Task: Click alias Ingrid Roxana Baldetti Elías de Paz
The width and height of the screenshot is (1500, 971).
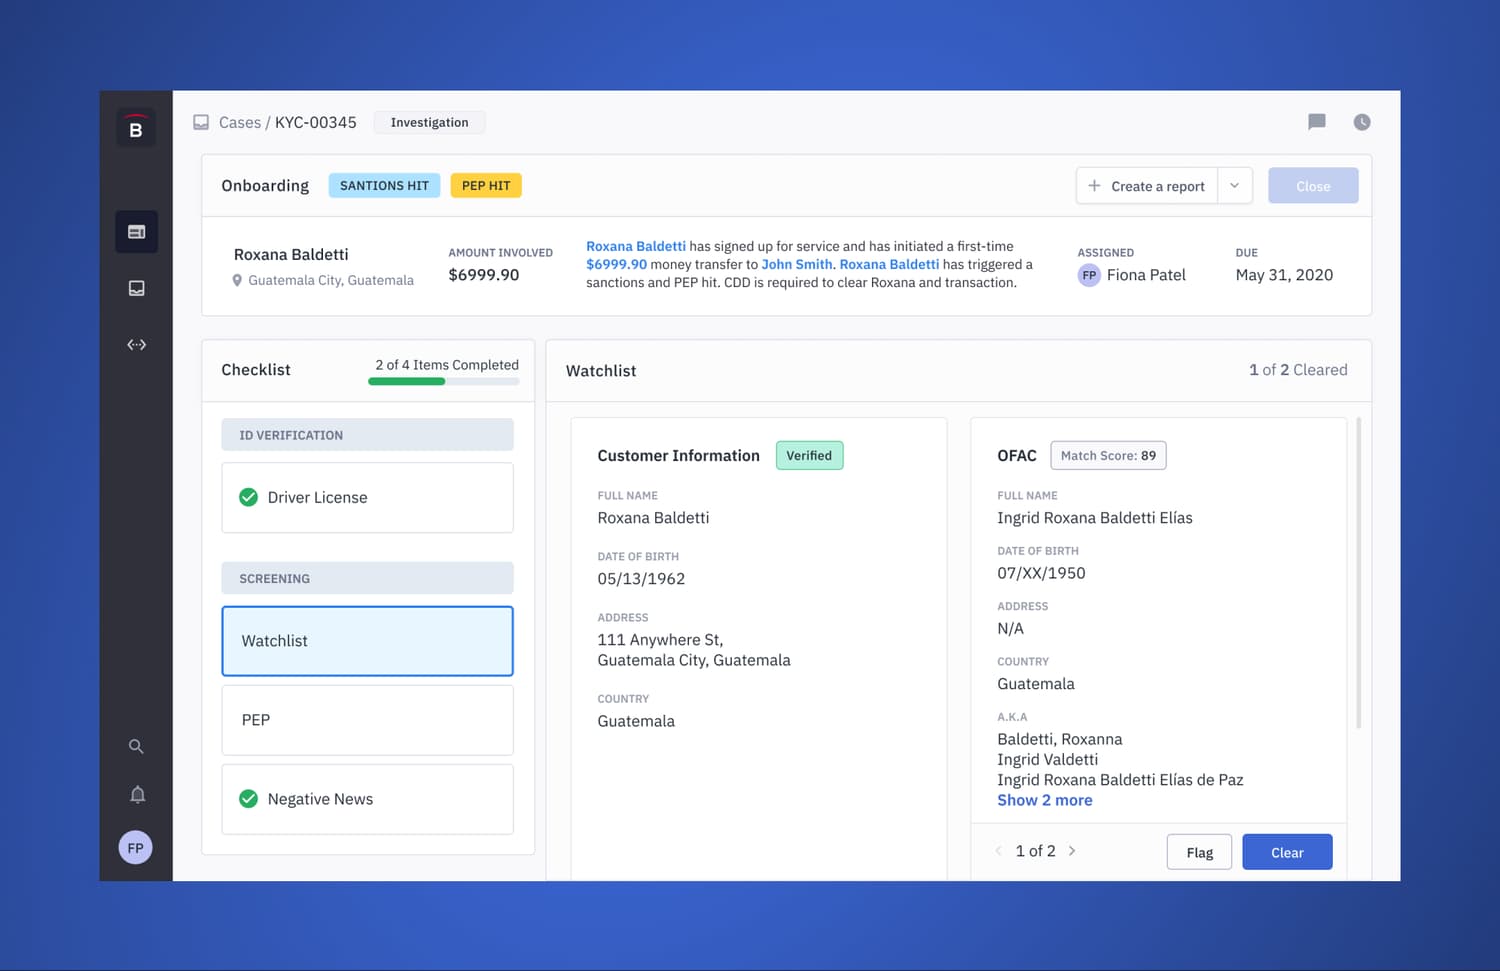Action: pyautogui.click(x=1120, y=780)
